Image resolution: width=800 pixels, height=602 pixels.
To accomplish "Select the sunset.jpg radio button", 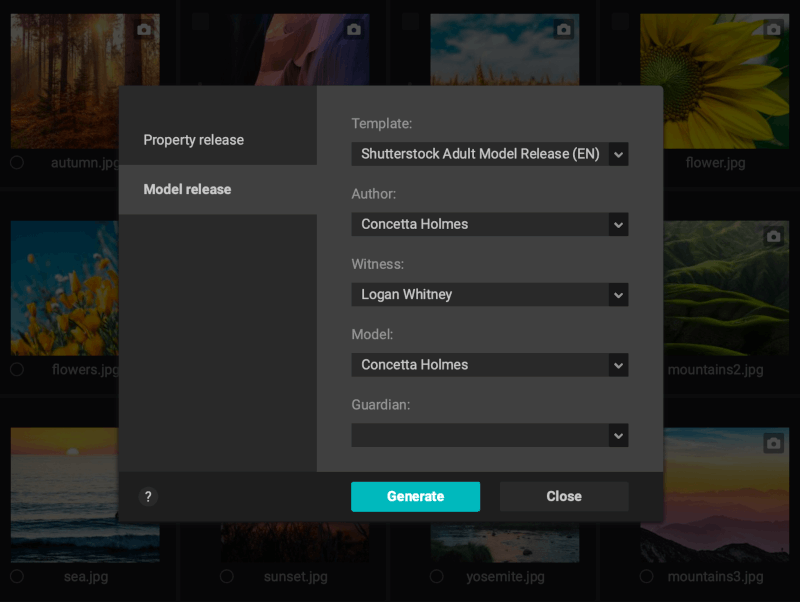I will click(x=227, y=576).
